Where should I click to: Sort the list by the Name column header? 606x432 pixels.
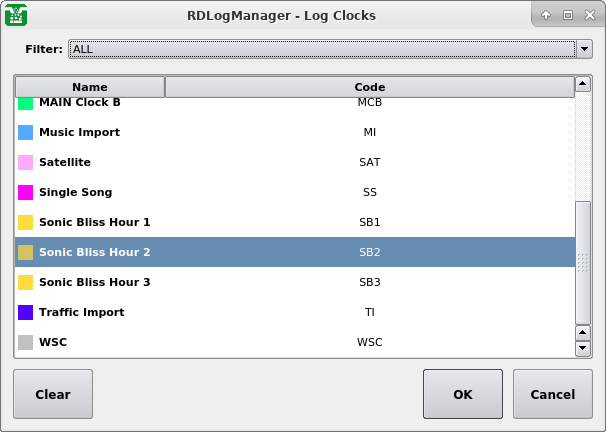[90, 87]
